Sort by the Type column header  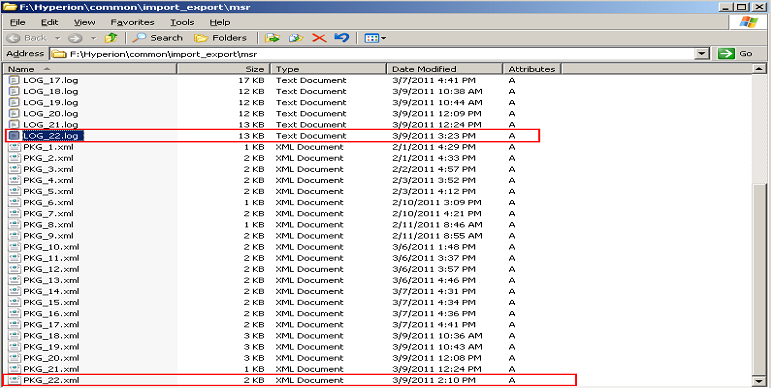click(x=328, y=69)
